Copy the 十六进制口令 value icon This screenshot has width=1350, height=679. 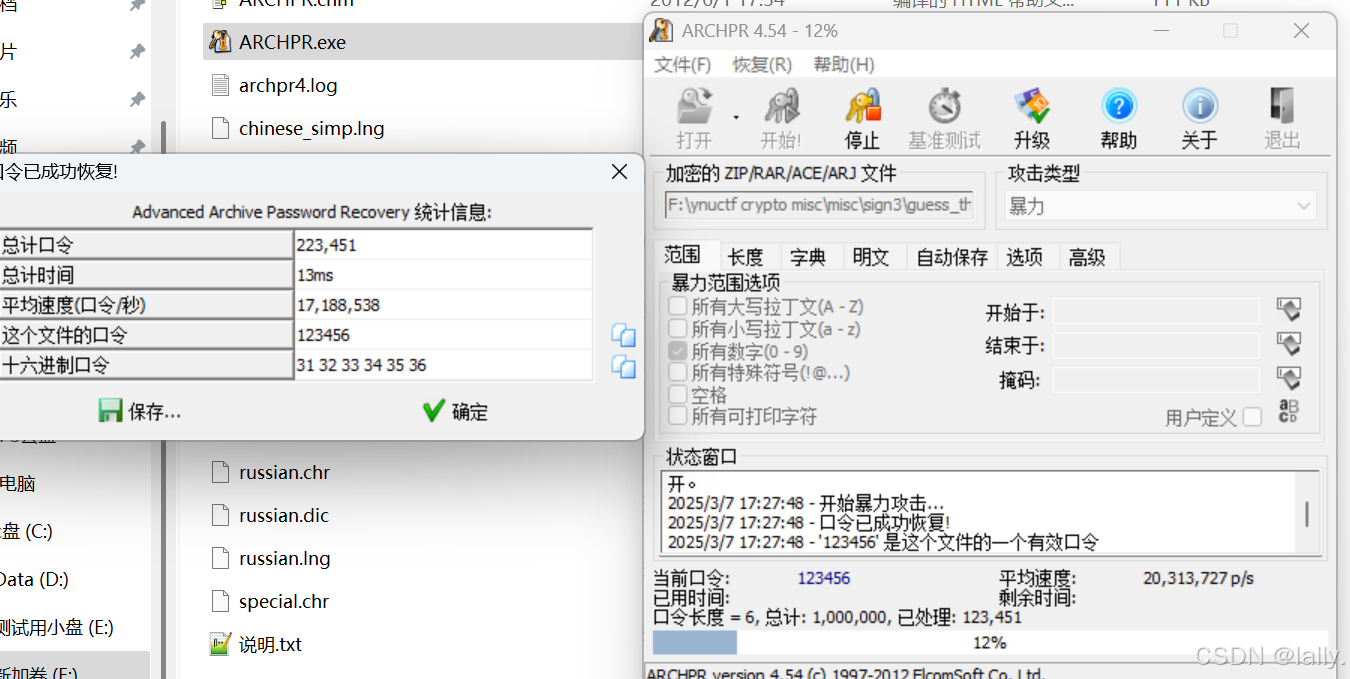click(623, 366)
